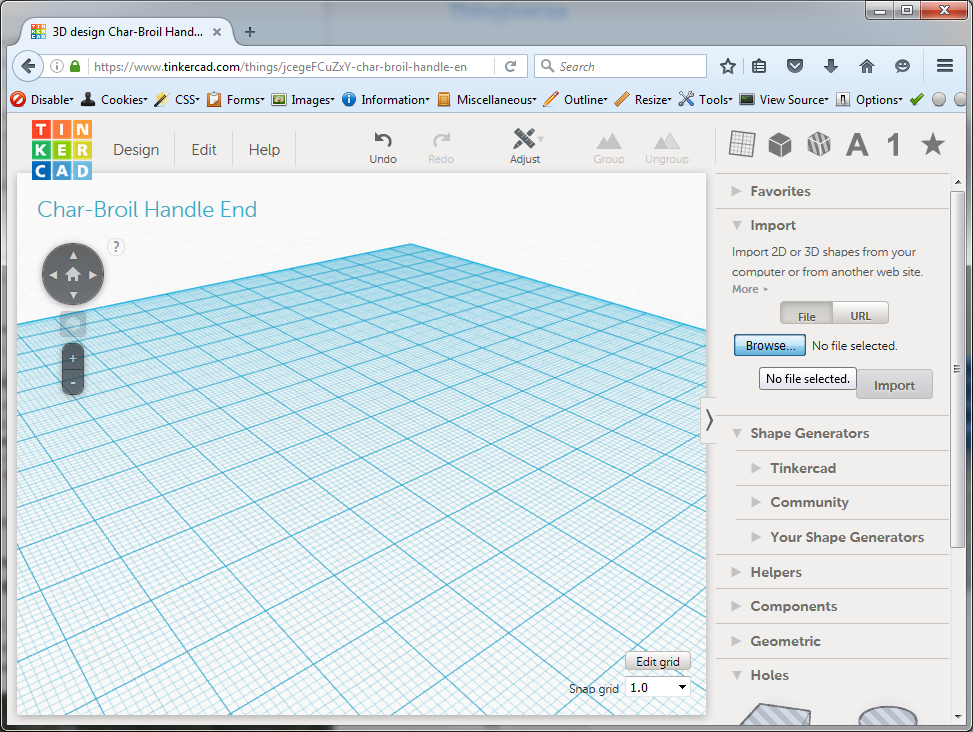This screenshot has height=732, width=973.
Task: Open the Disable web developer menu
Action: (43, 99)
